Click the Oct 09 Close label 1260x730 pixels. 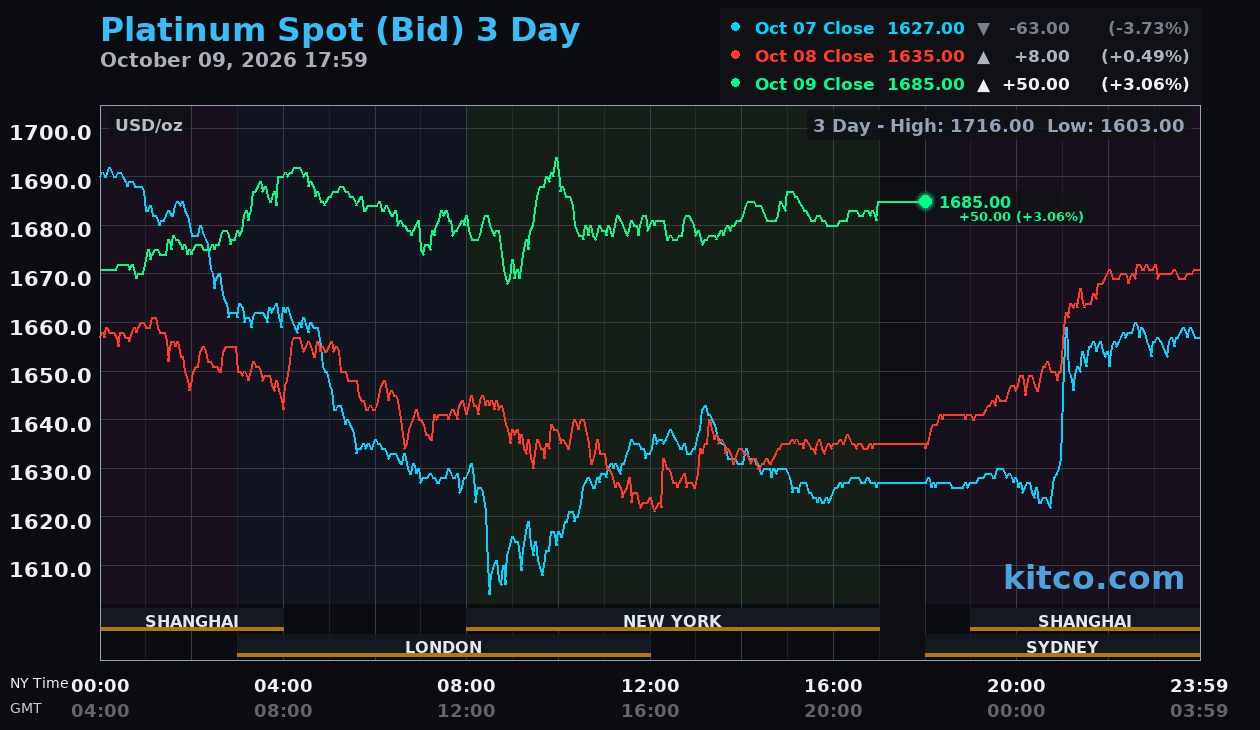pyautogui.click(x=814, y=85)
